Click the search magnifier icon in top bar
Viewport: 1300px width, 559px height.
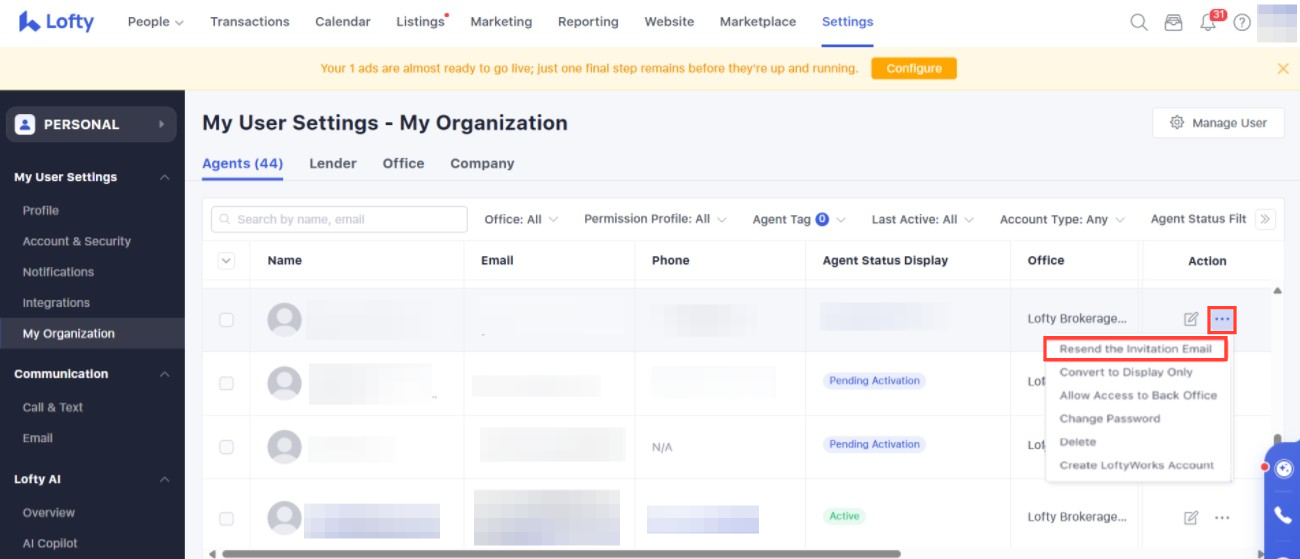tap(1138, 22)
